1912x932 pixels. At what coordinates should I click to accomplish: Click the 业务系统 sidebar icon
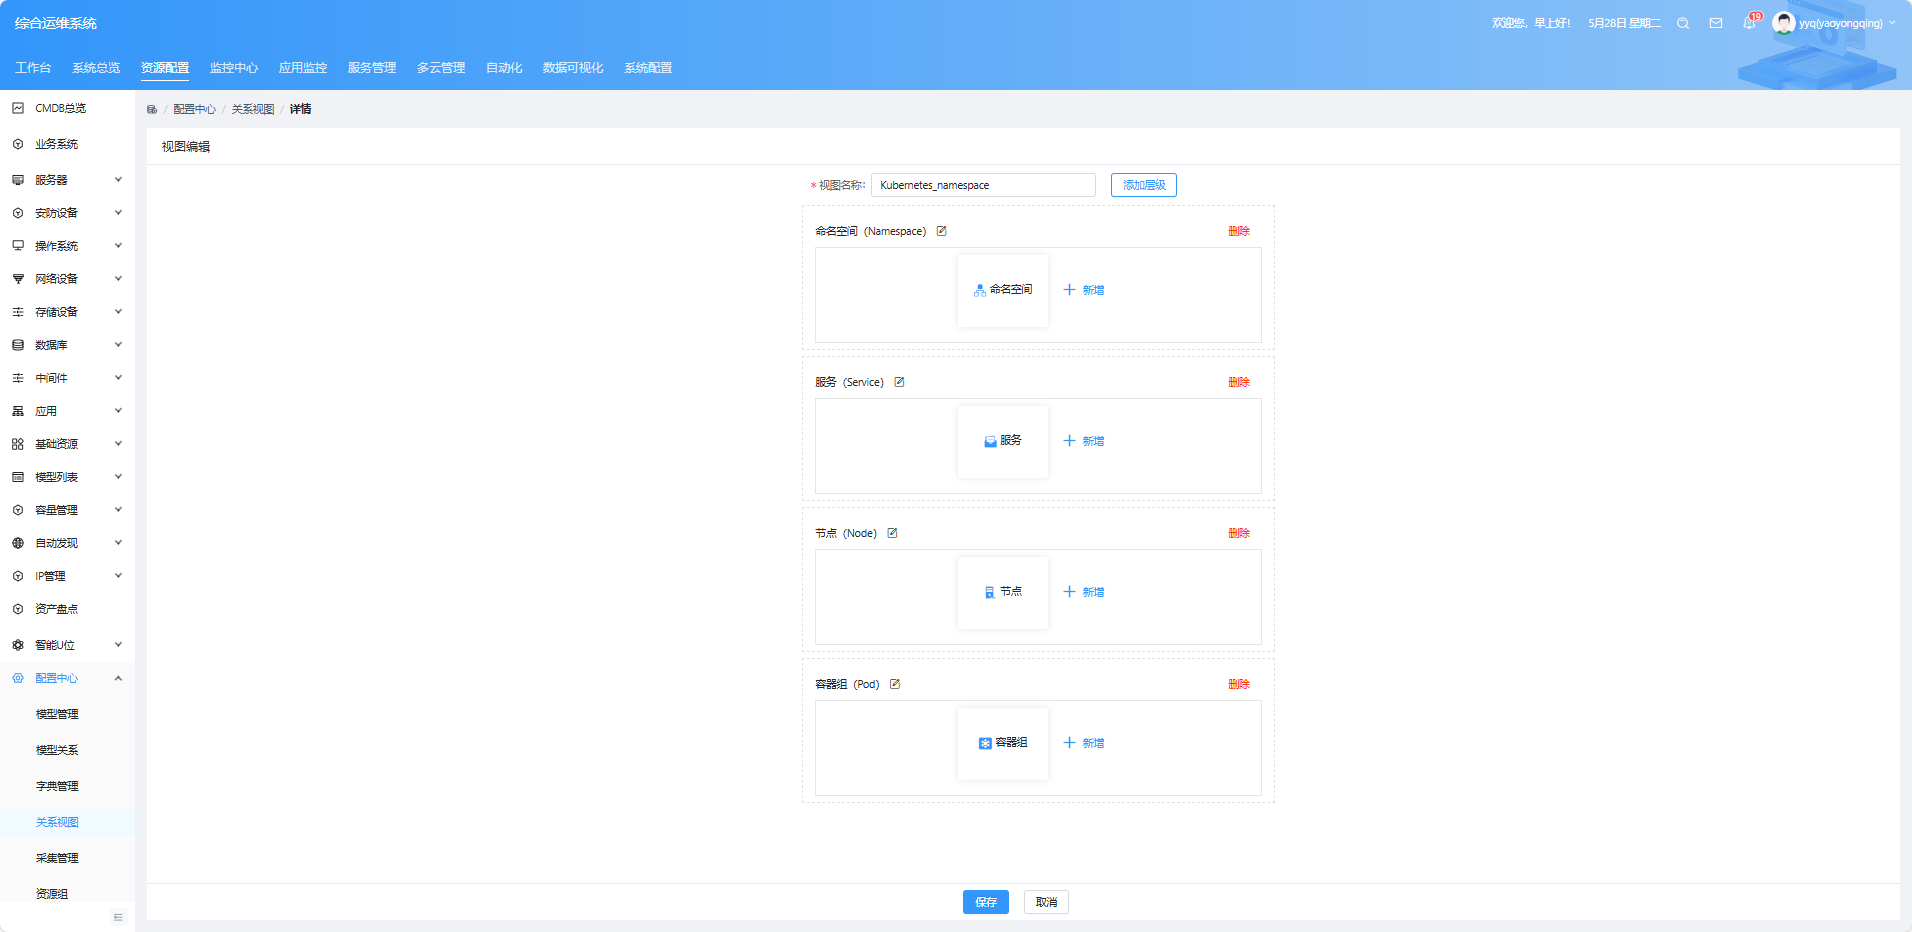click(x=18, y=144)
